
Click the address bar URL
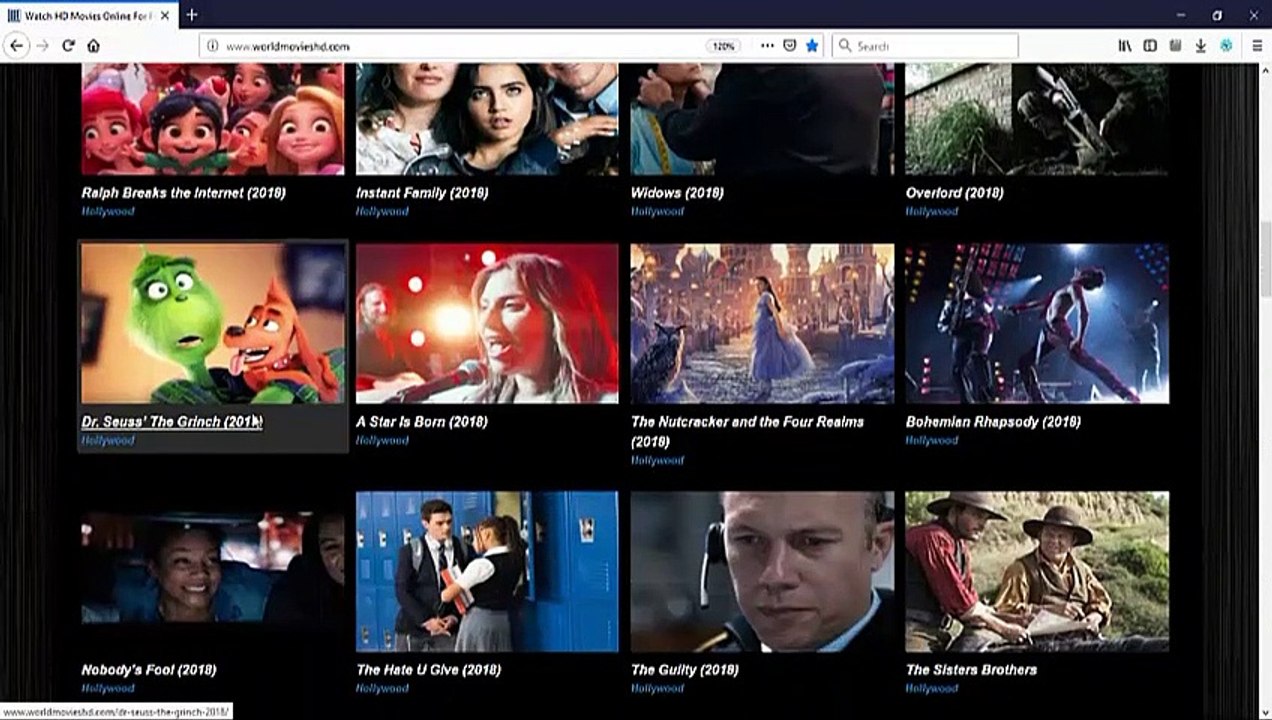[x=287, y=46]
